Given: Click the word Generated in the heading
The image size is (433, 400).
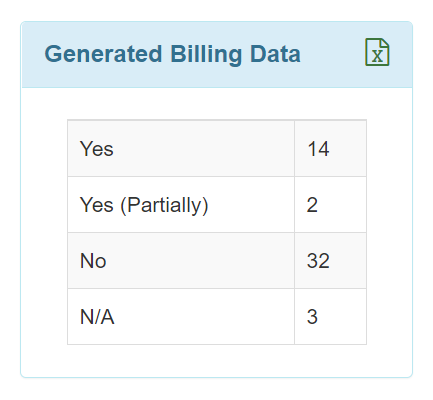Looking at the screenshot, I should click(x=103, y=54).
